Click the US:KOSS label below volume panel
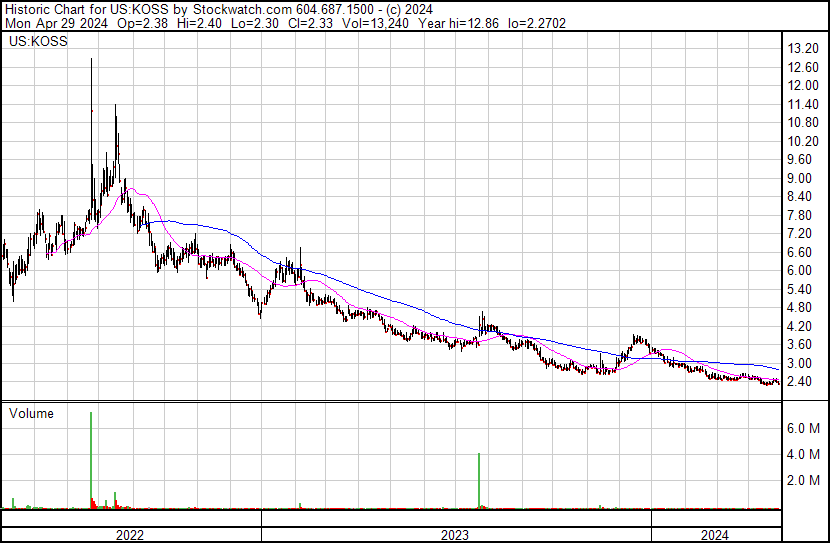This screenshot has width=830, height=543. pos(32,519)
